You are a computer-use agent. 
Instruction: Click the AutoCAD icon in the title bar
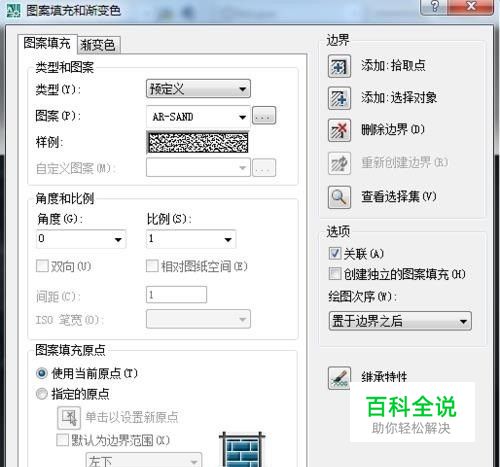point(13,11)
